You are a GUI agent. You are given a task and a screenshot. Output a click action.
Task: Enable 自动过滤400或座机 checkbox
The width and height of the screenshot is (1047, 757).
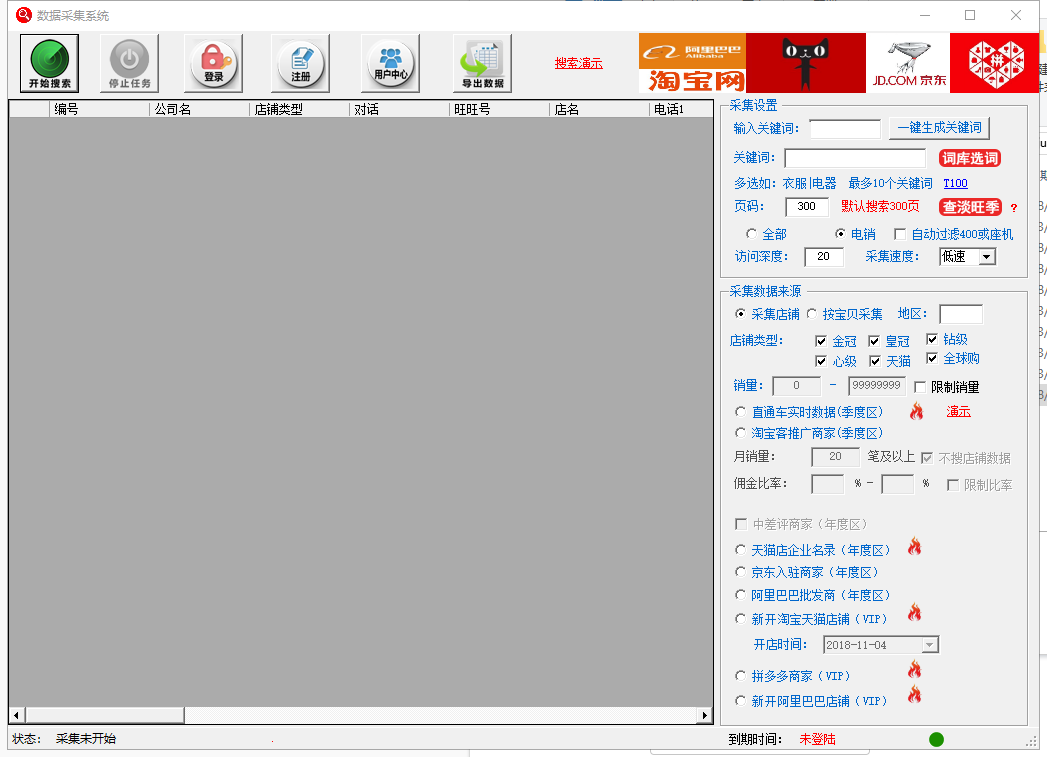(x=900, y=234)
